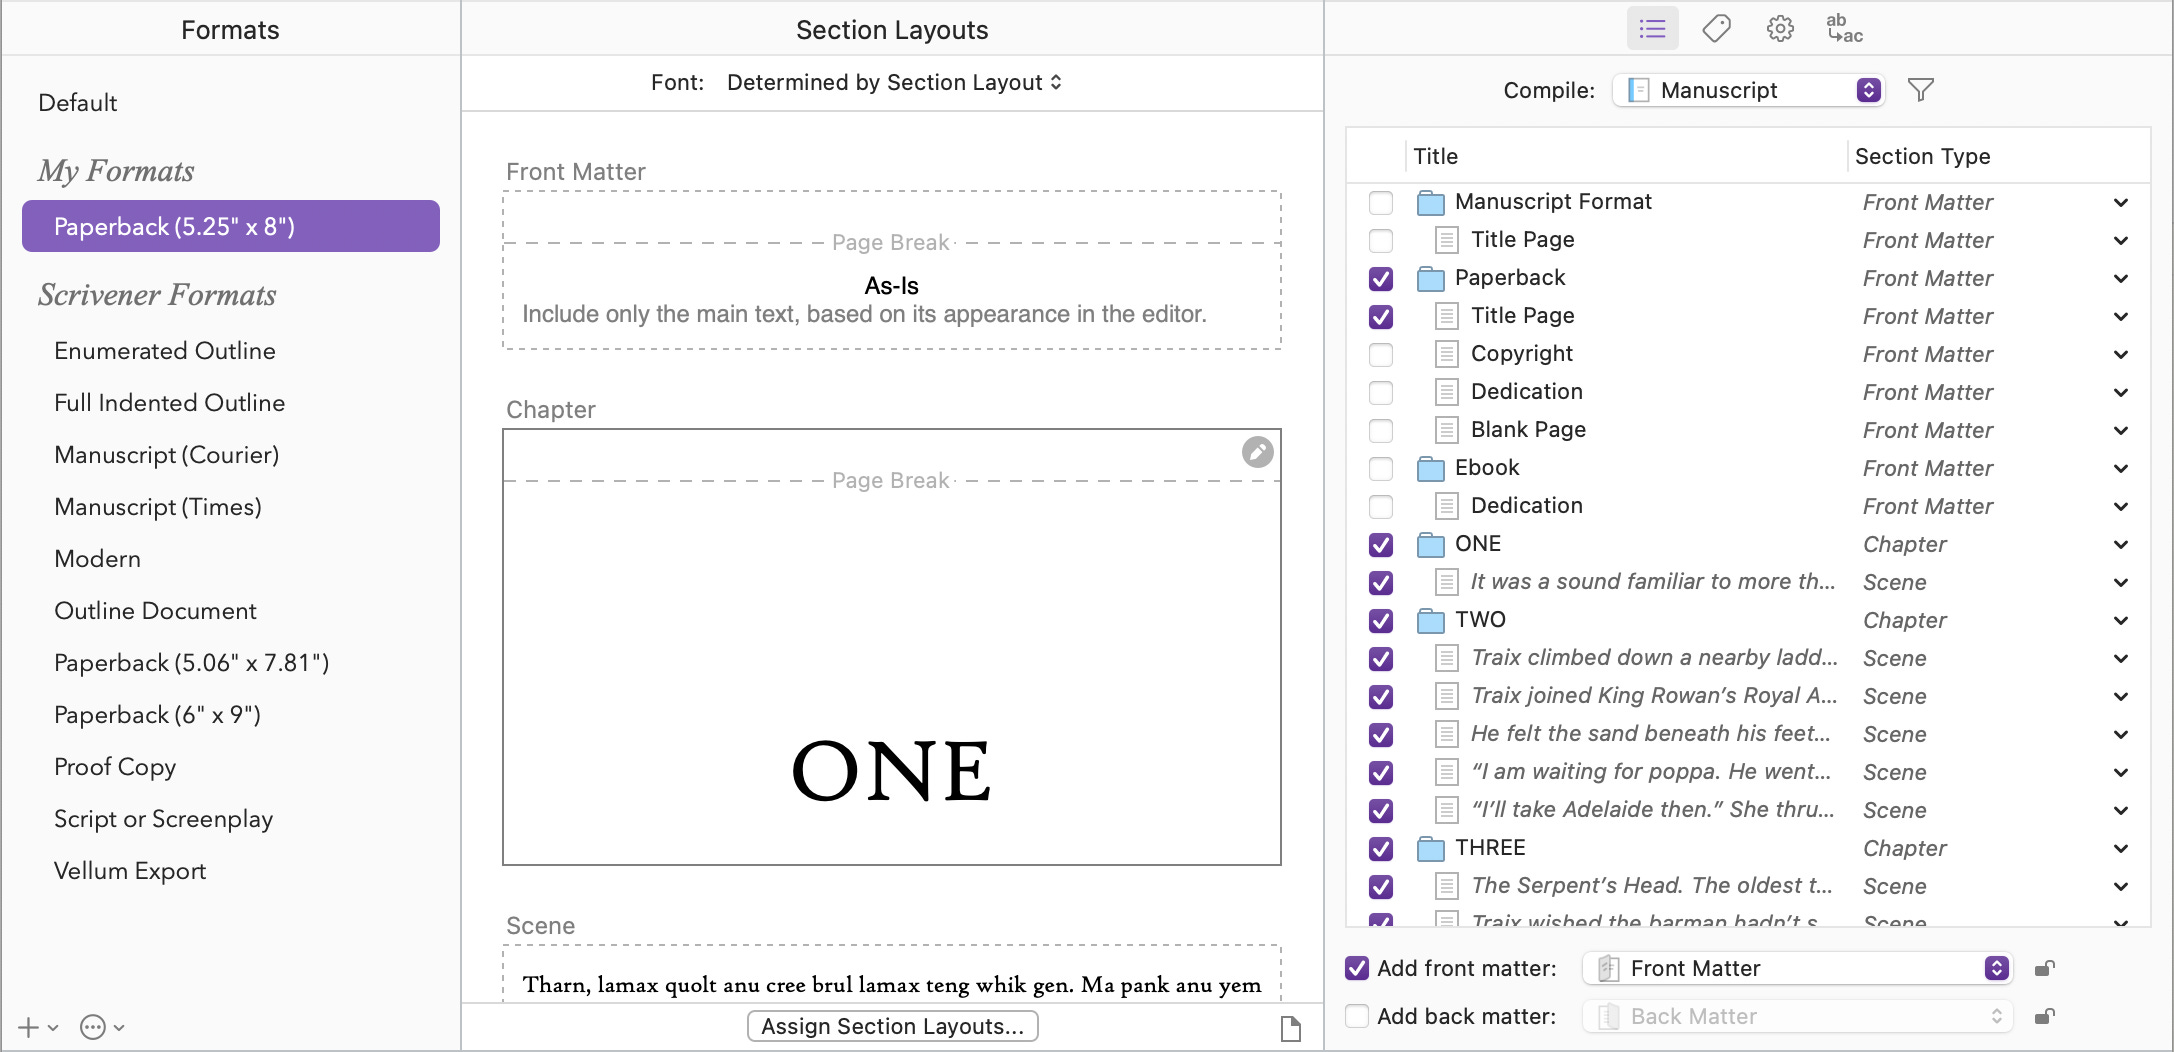2174x1052 pixels.
Task: Click the THREE chapter folder icon
Action: click(x=1431, y=848)
